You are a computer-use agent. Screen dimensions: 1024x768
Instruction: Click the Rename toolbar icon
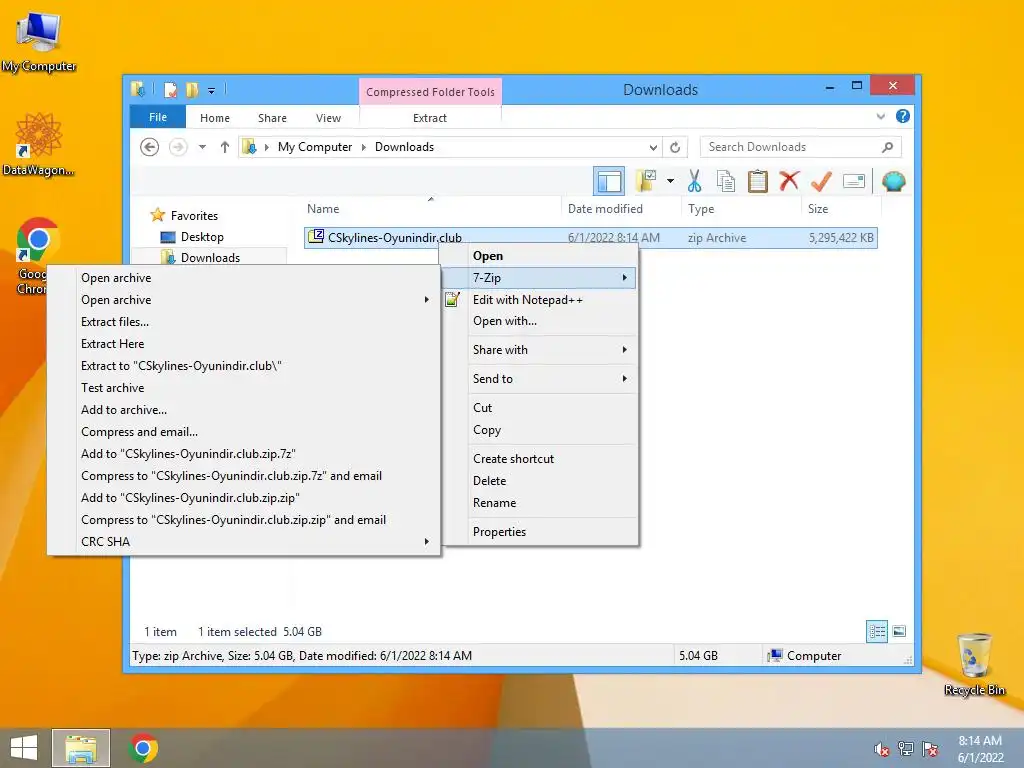[x=854, y=181]
